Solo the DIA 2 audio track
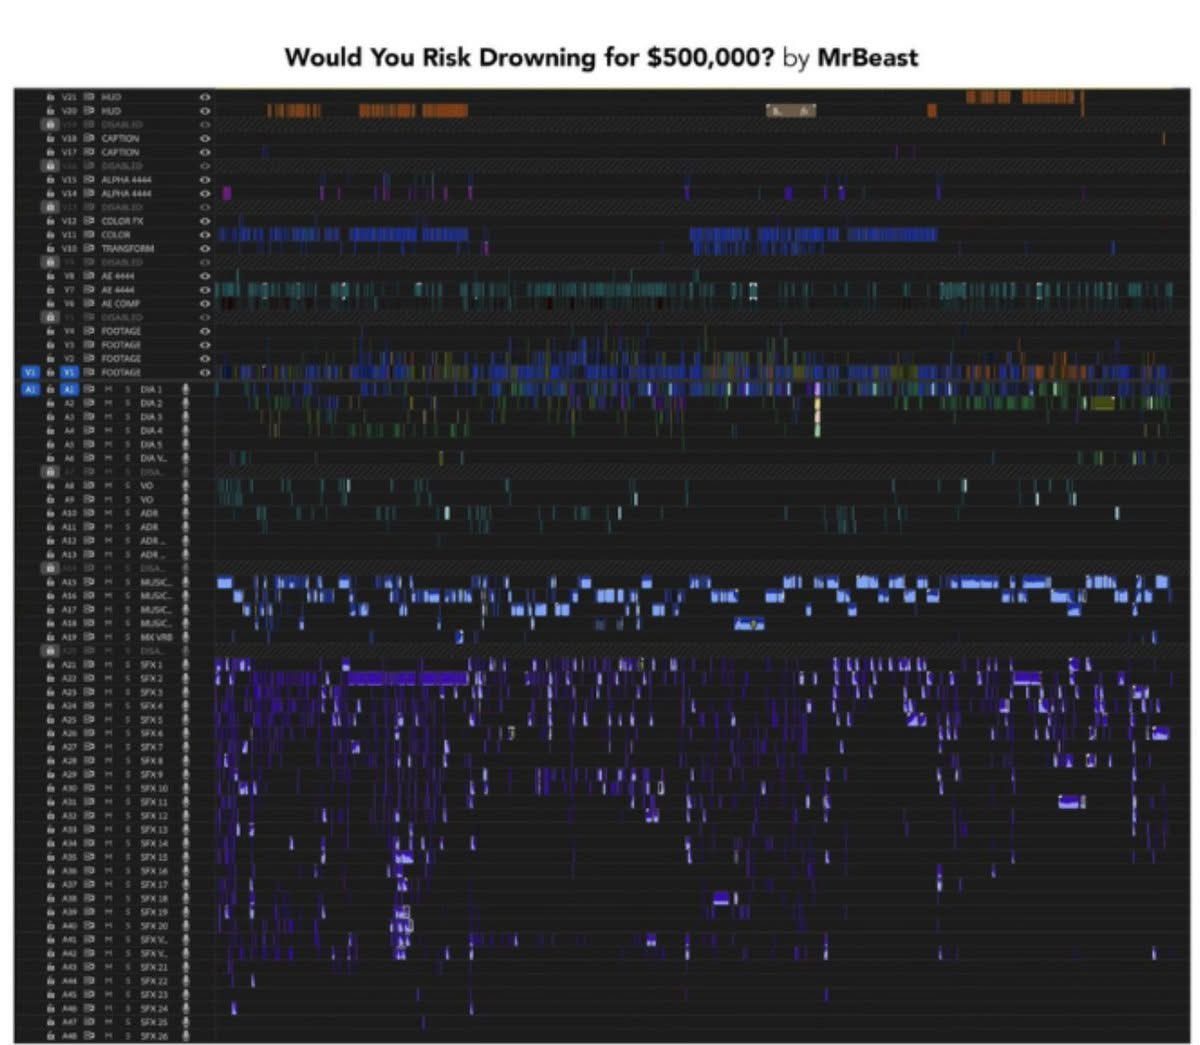Viewport: 1200px width, 1045px height. [x=128, y=403]
